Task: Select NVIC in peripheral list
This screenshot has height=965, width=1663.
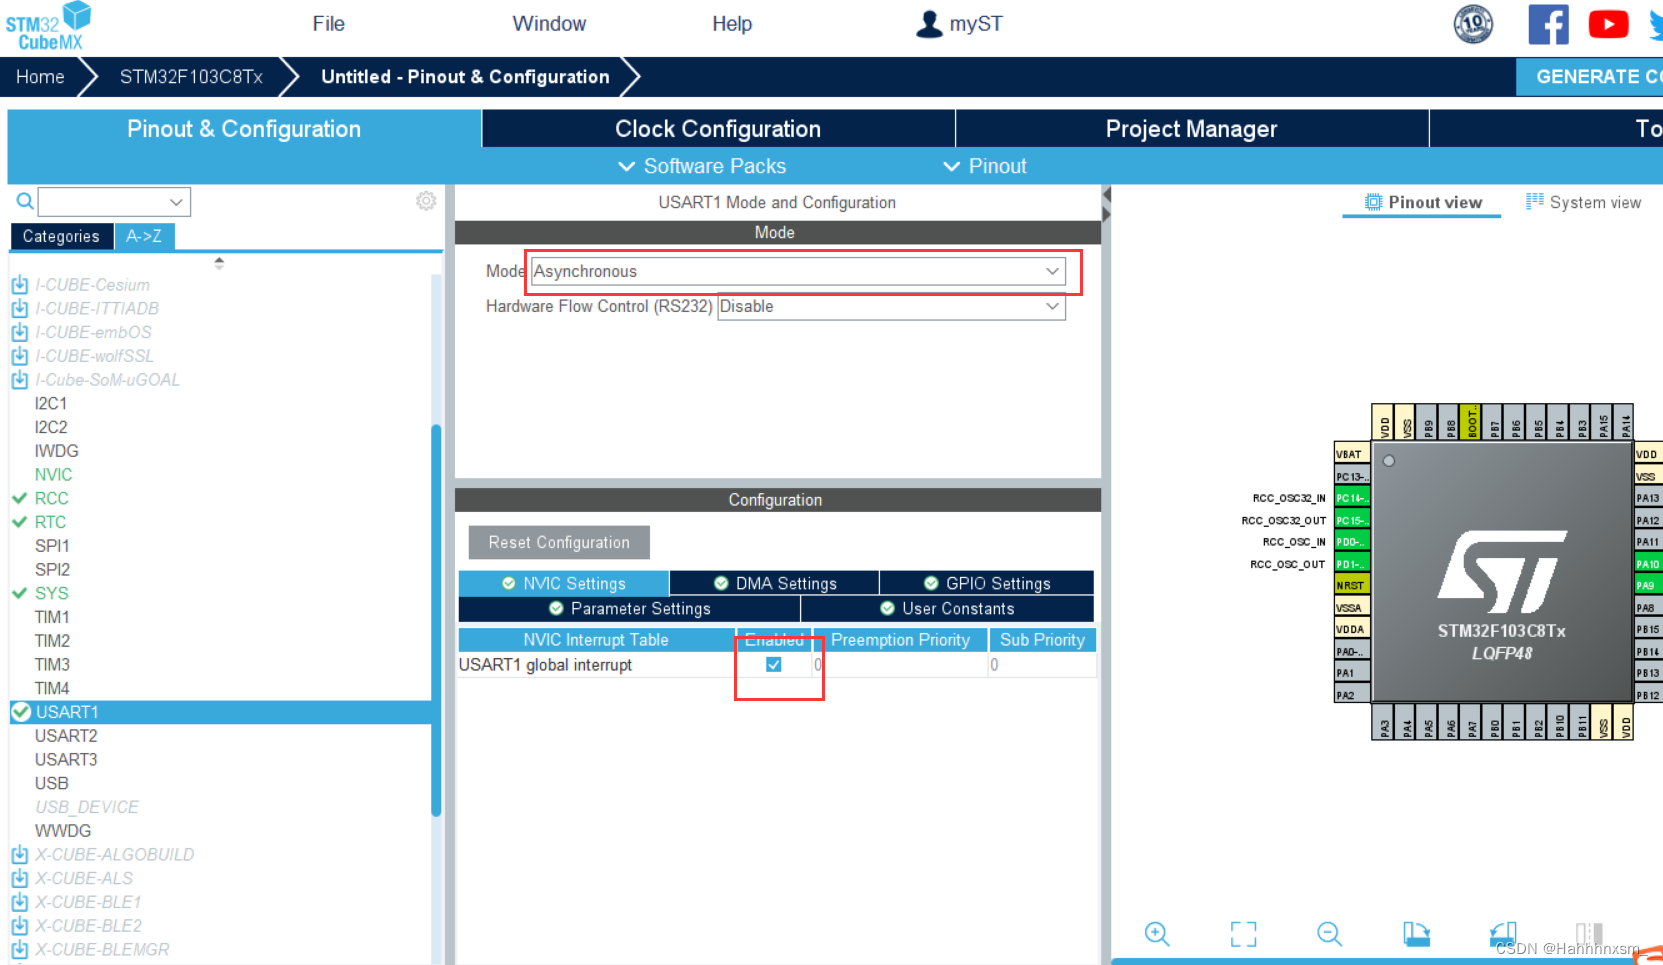Action: [54, 475]
